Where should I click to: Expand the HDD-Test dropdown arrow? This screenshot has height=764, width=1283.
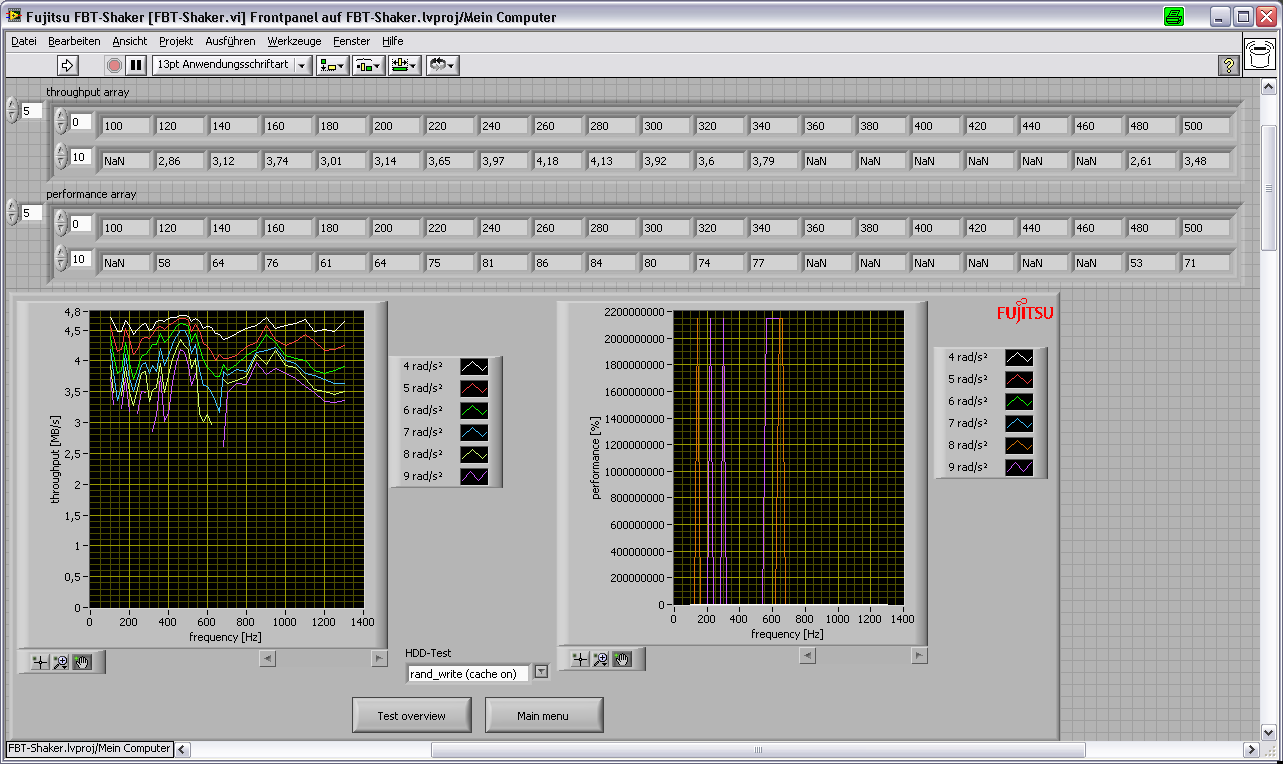click(x=542, y=672)
